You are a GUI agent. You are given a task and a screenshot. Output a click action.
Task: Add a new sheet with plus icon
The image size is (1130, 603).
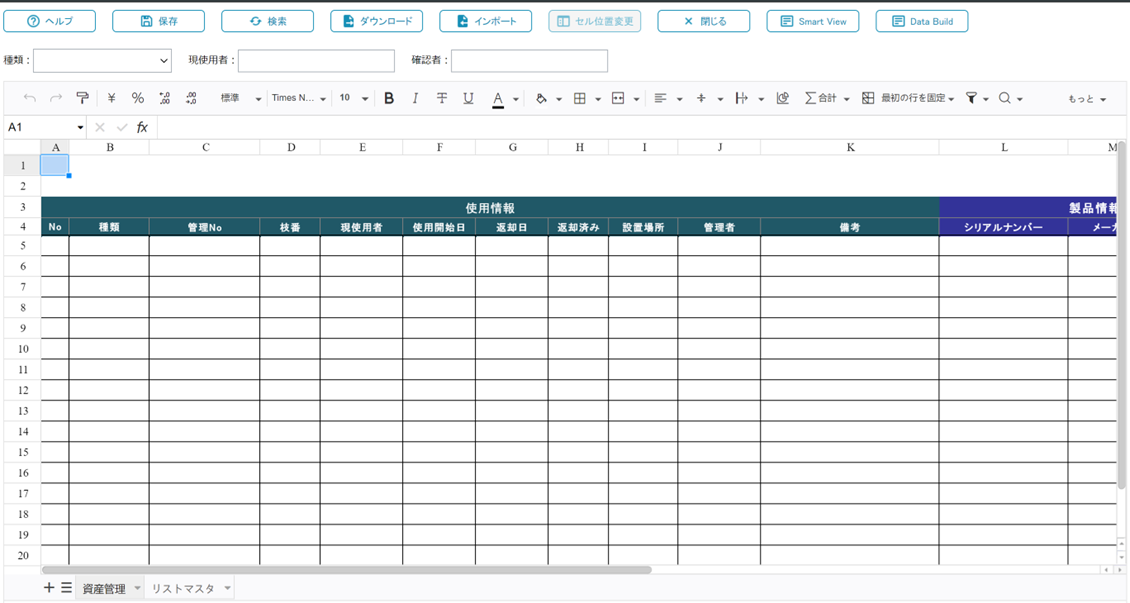49,588
